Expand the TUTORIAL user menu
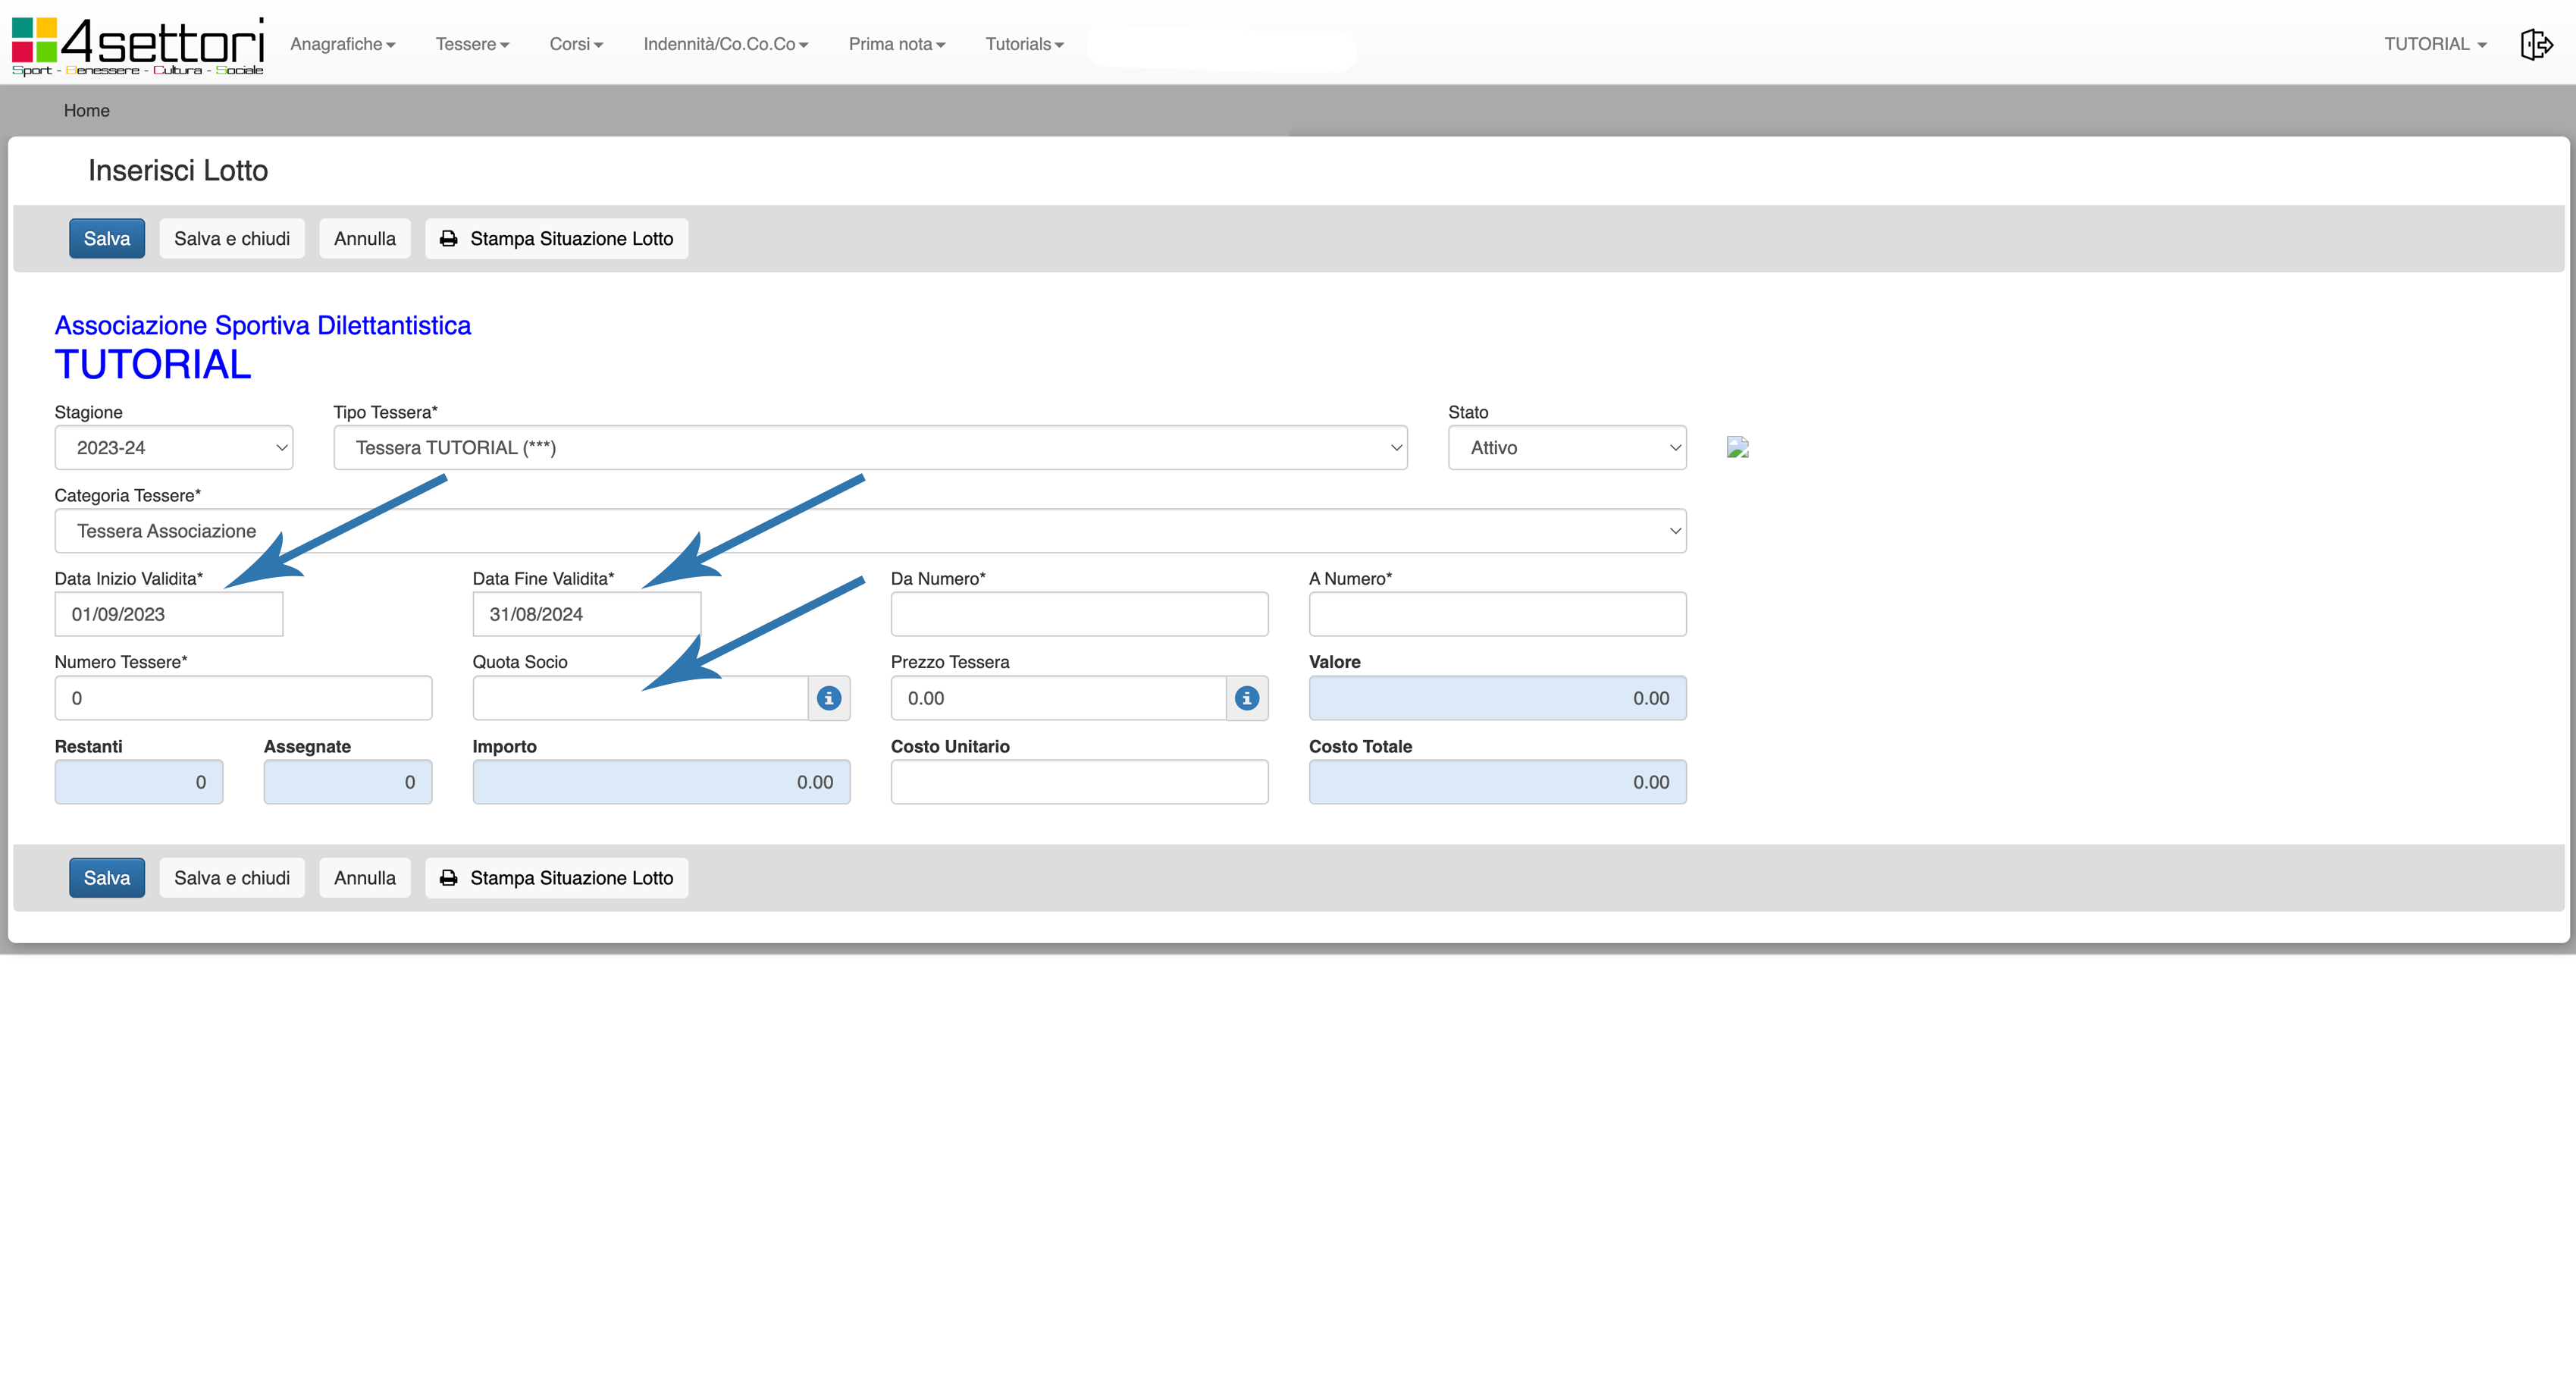2576x1383 pixels. (x=2434, y=44)
